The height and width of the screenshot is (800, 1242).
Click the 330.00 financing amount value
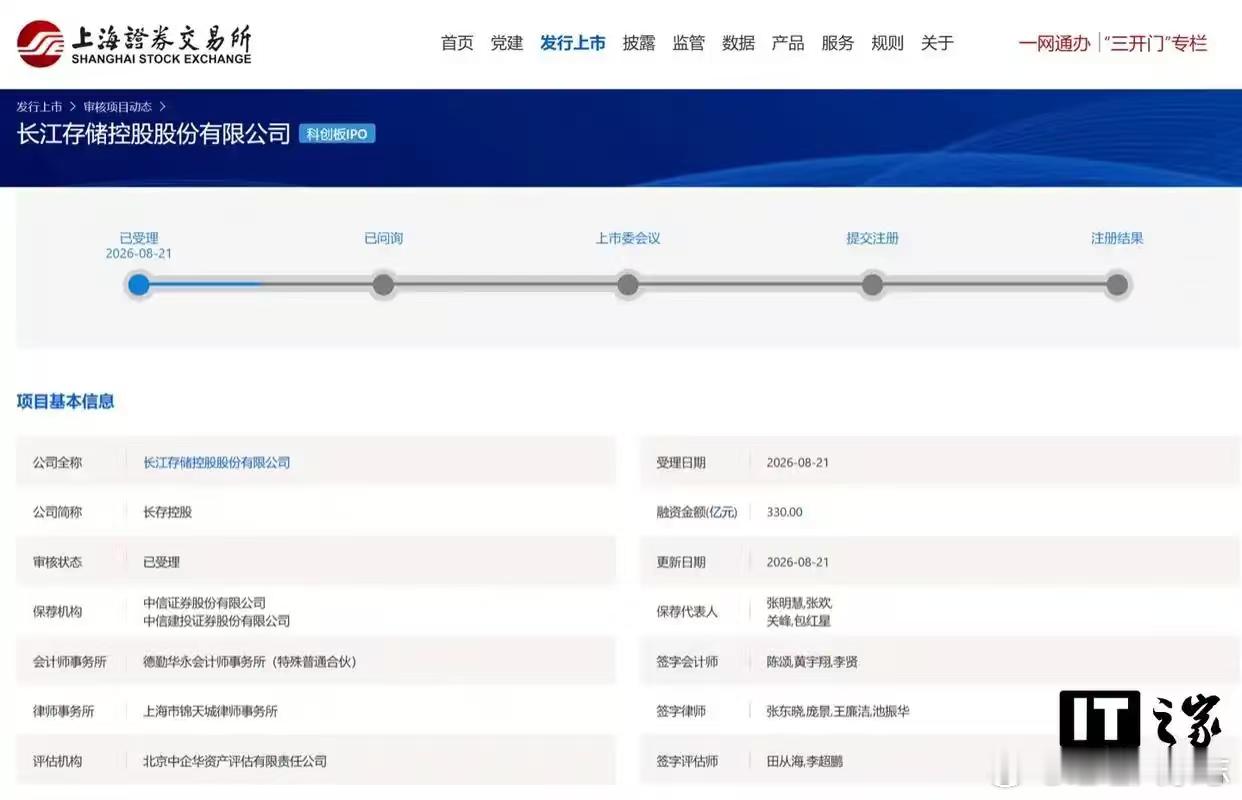pos(785,512)
